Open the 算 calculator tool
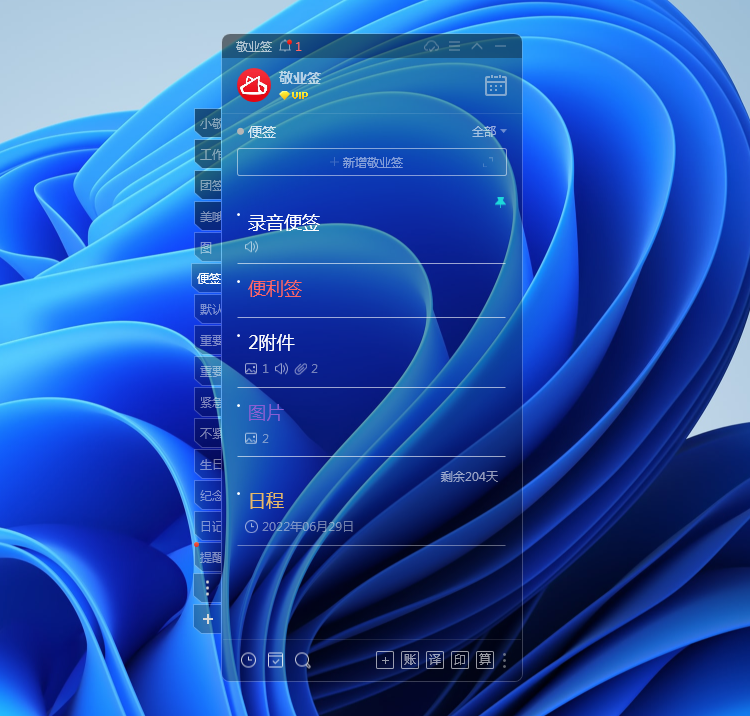 (x=485, y=660)
